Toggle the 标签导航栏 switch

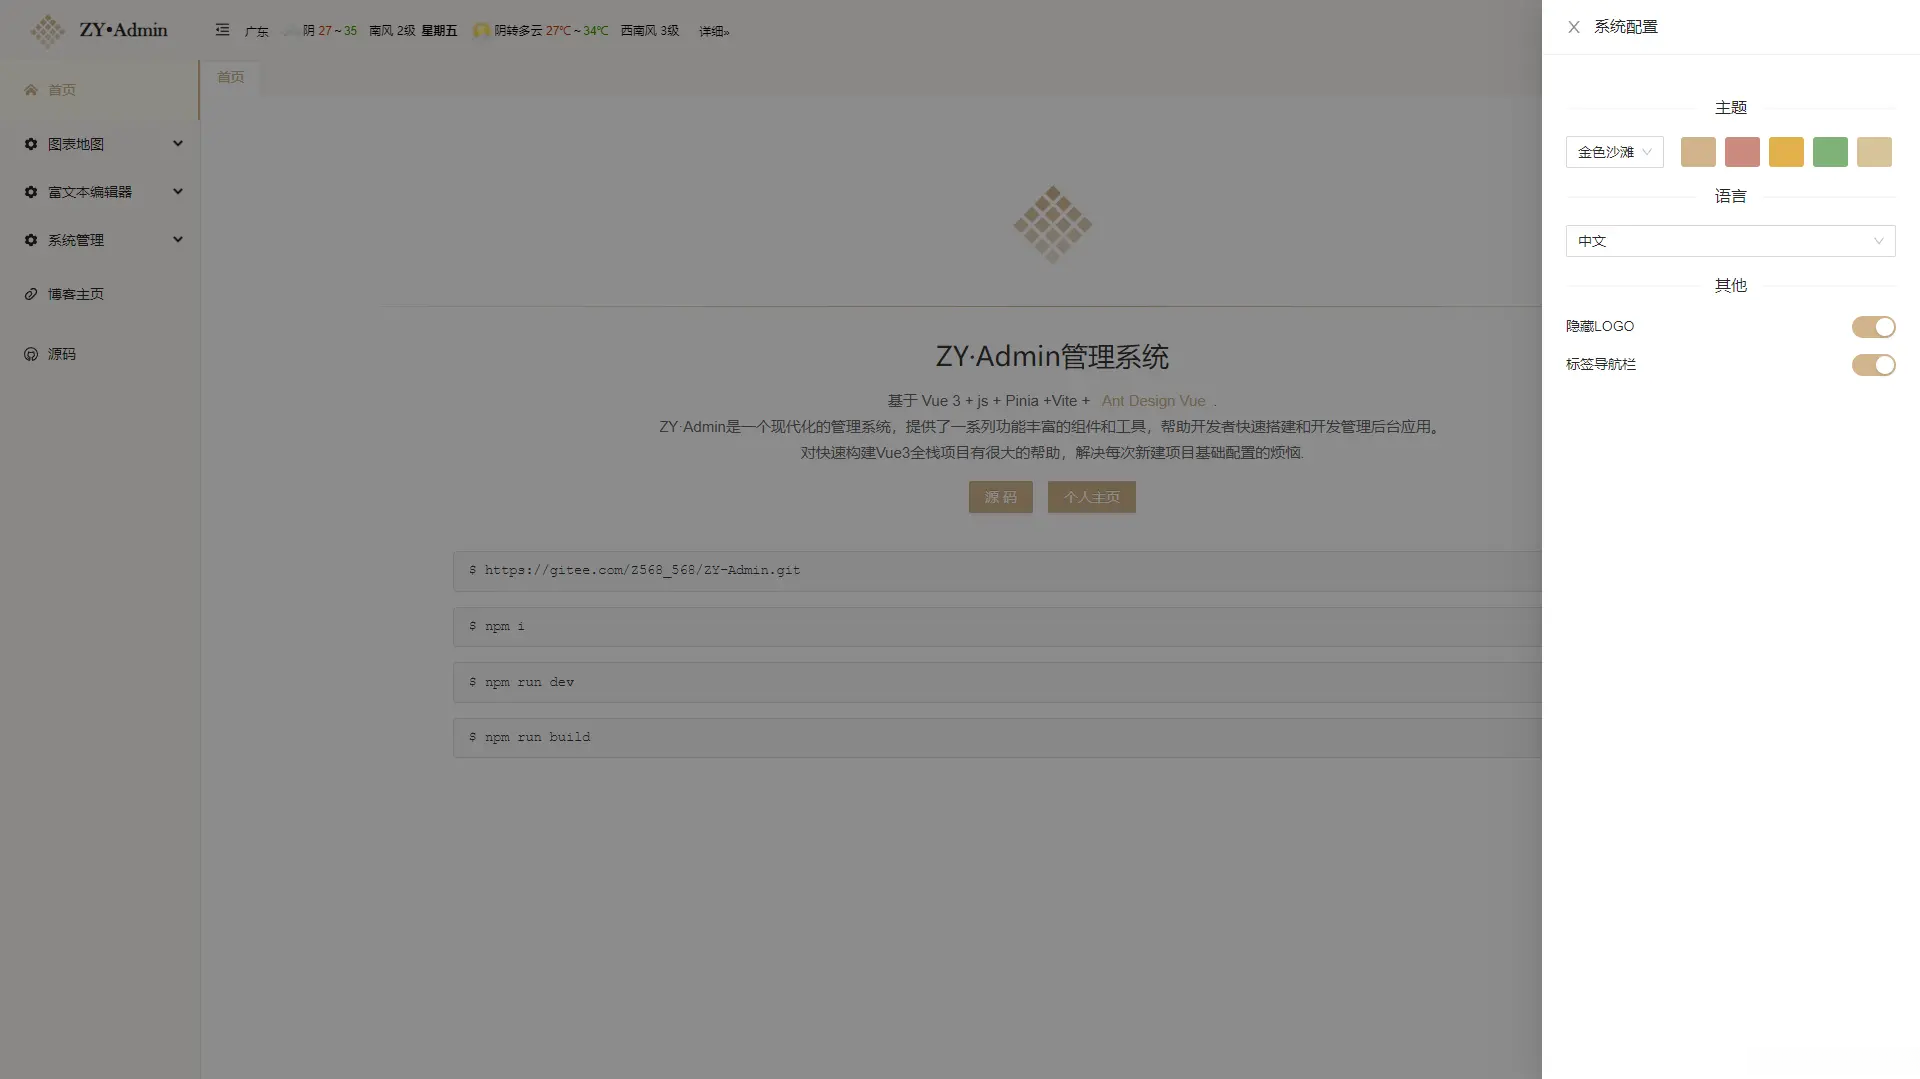click(1873, 365)
